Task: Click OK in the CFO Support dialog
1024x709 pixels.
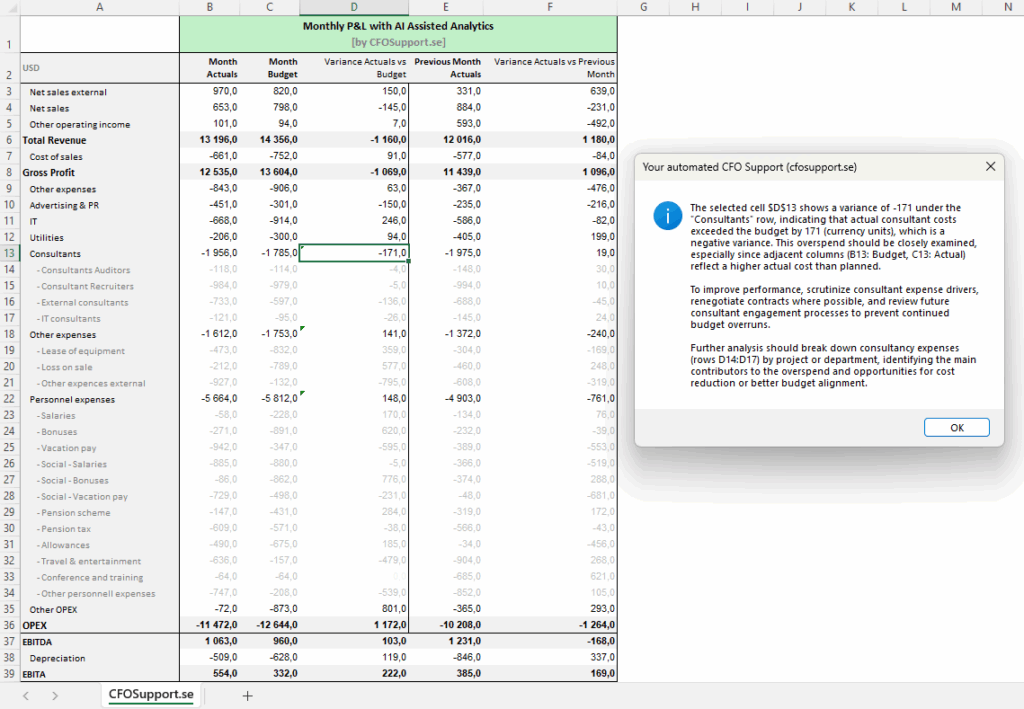Action: point(956,427)
